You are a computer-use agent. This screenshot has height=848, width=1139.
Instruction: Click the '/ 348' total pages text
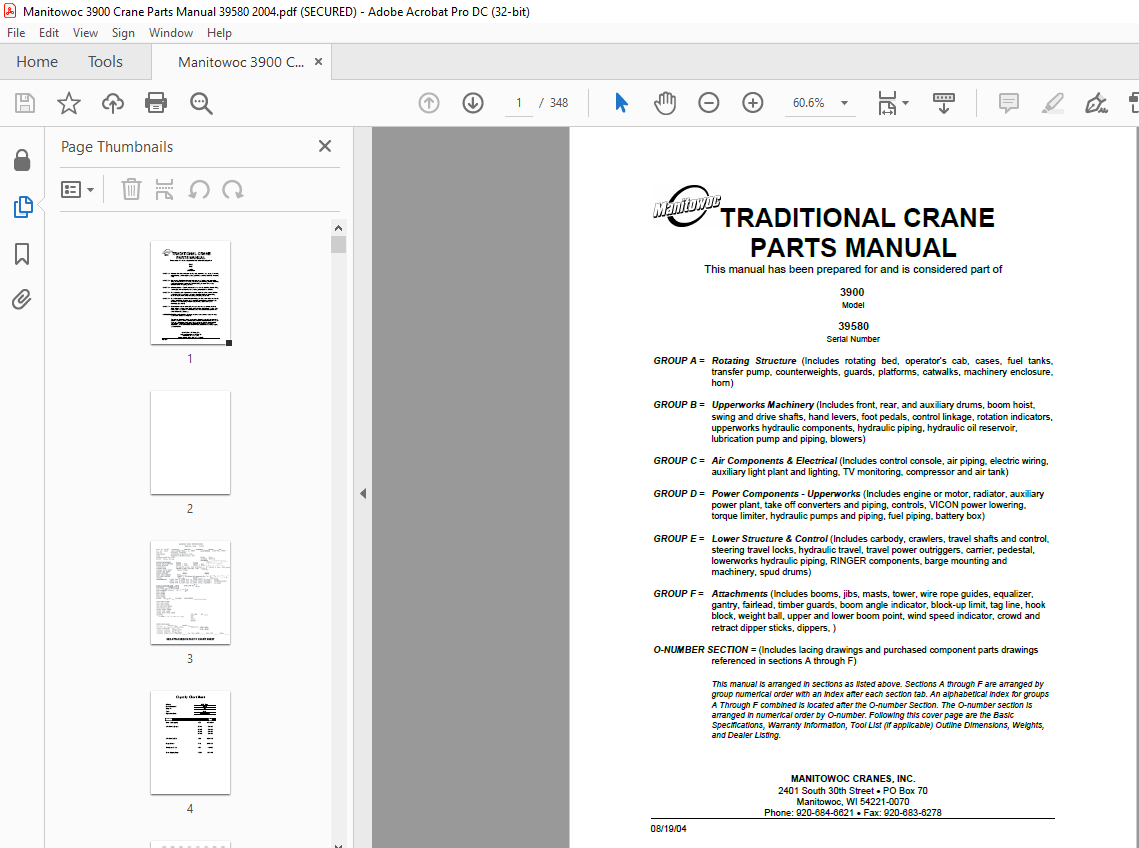coord(554,103)
